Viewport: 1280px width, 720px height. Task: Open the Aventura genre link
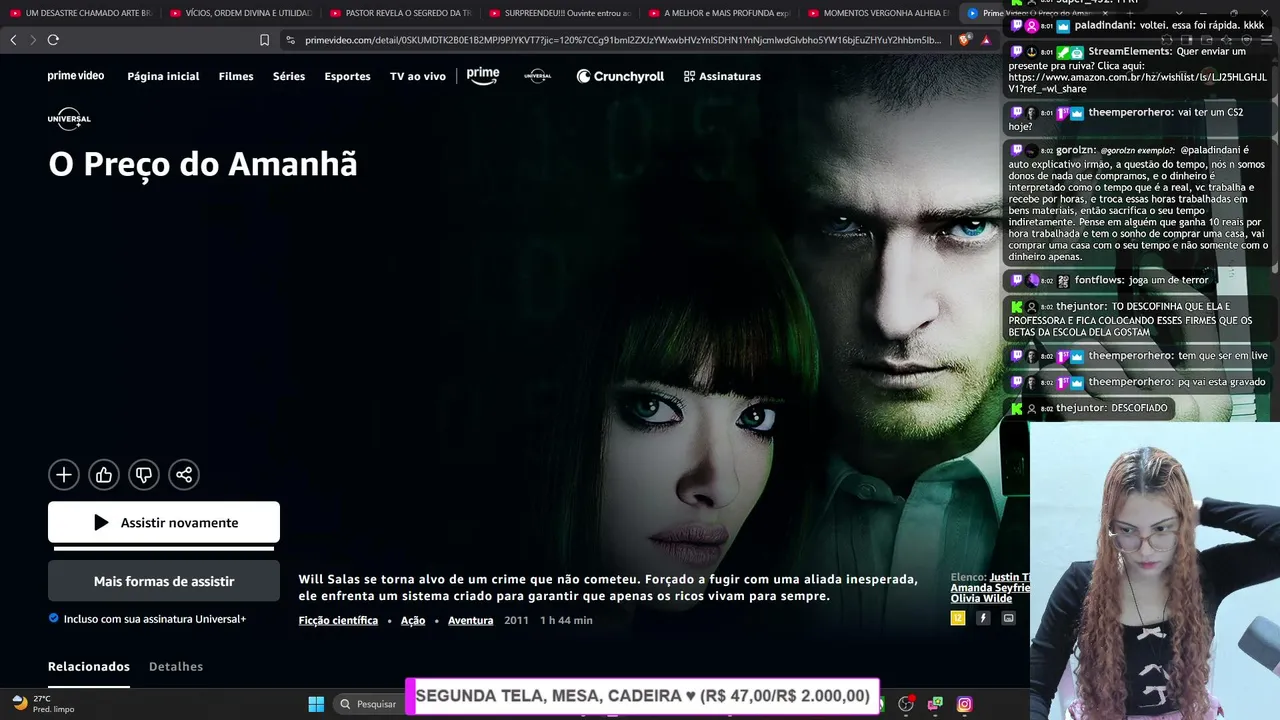point(470,620)
